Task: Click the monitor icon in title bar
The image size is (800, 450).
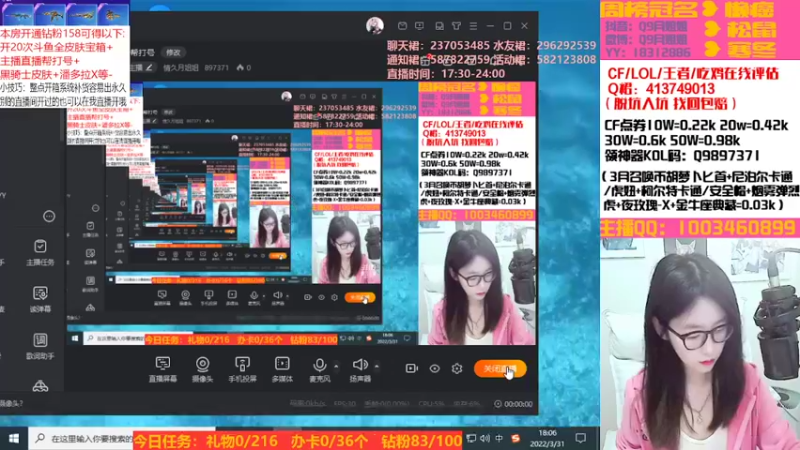Action: coord(419,26)
